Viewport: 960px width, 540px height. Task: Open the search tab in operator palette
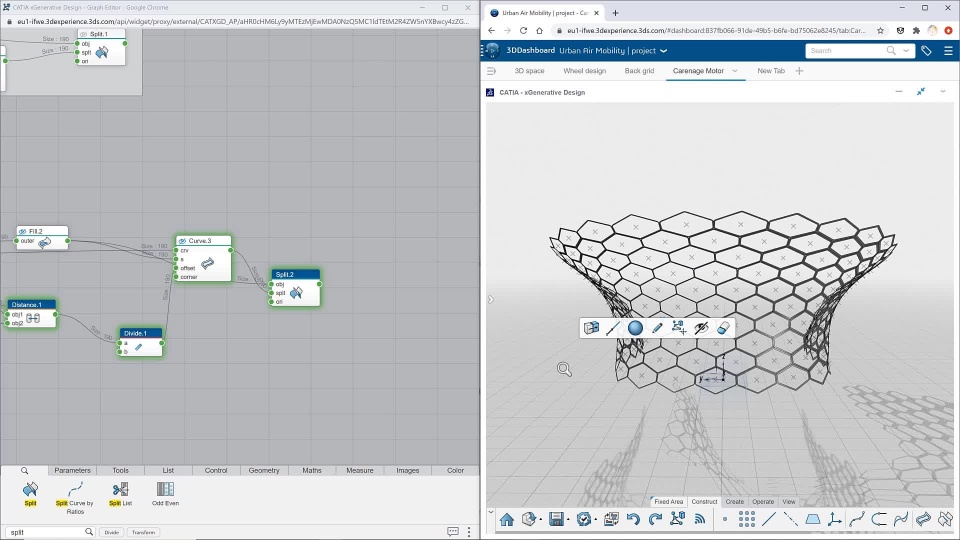click(x=24, y=470)
